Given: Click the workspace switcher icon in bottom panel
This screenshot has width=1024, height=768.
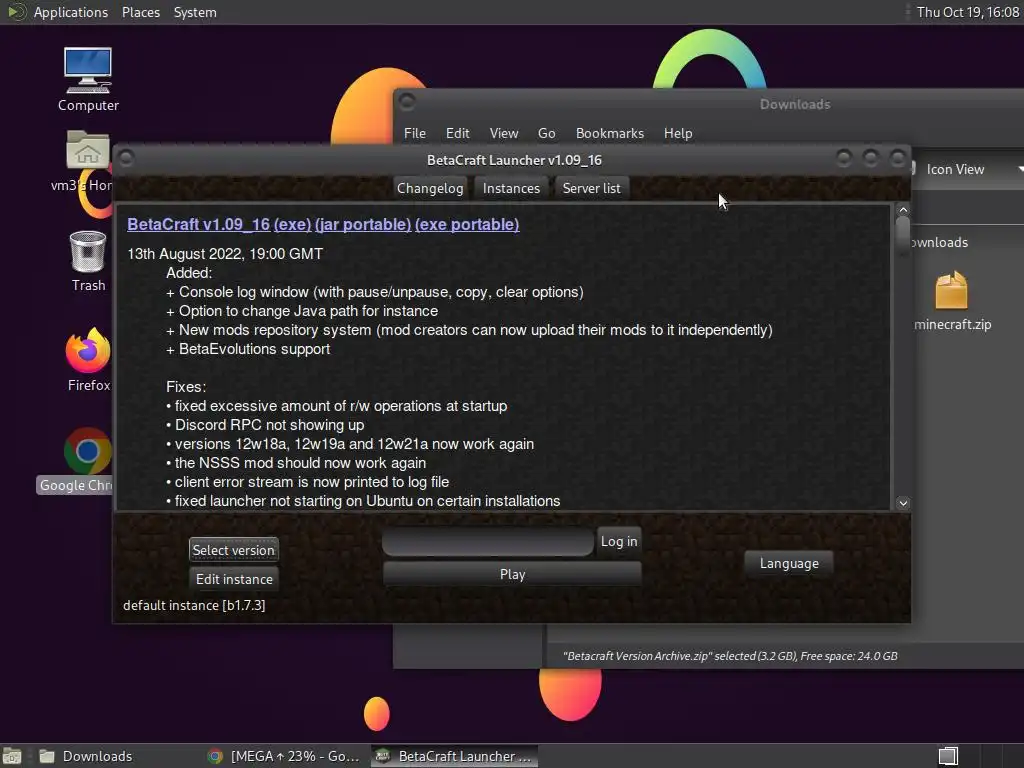Looking at the screenshot, I should click(948, 756).
